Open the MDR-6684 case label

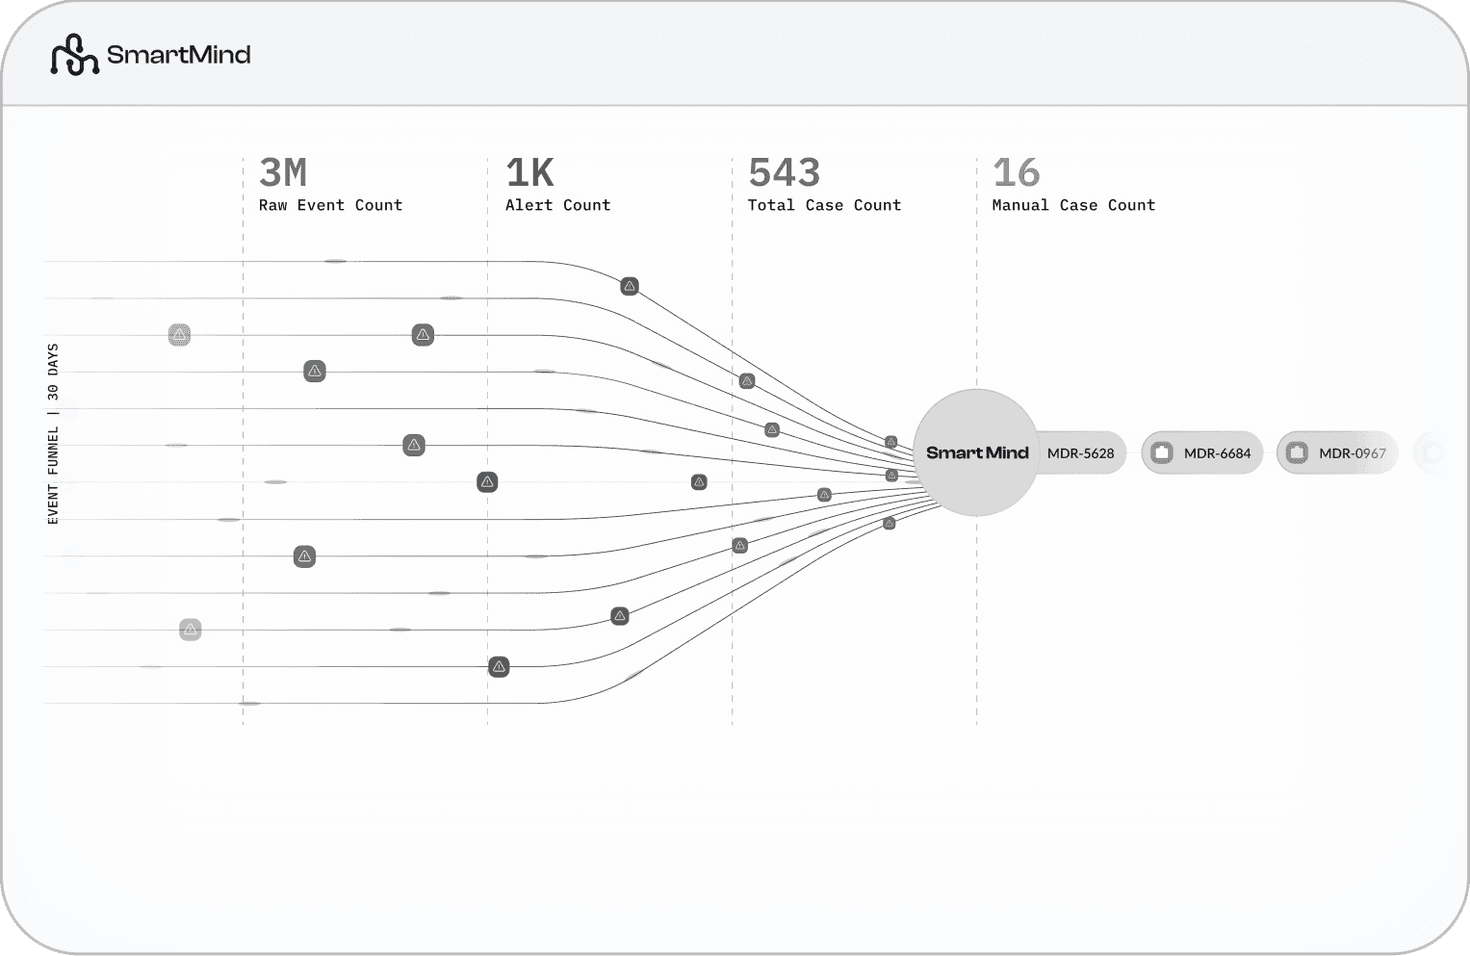coord(1217,453)
